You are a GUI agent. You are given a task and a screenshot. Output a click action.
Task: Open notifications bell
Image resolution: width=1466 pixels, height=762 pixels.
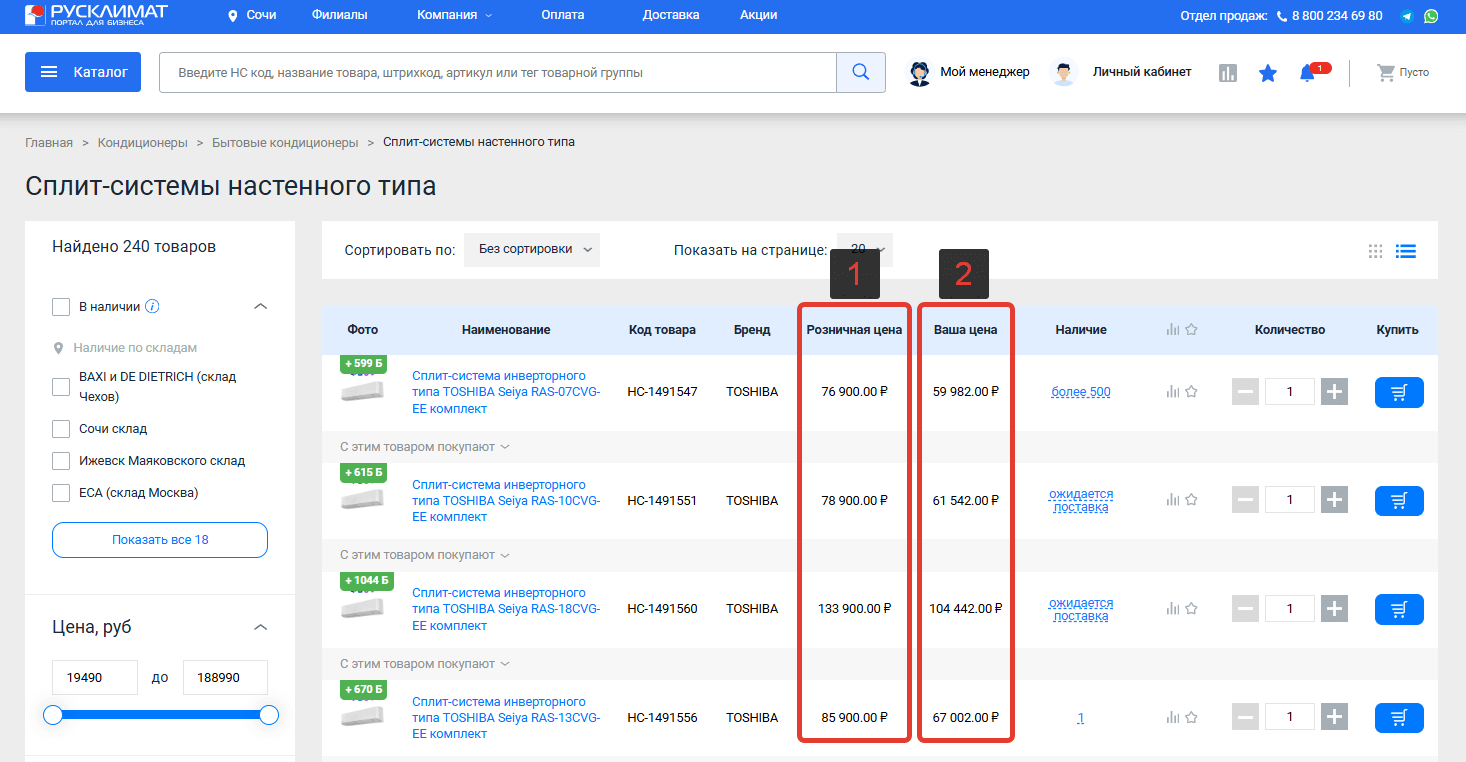(x=1307, y=73)
